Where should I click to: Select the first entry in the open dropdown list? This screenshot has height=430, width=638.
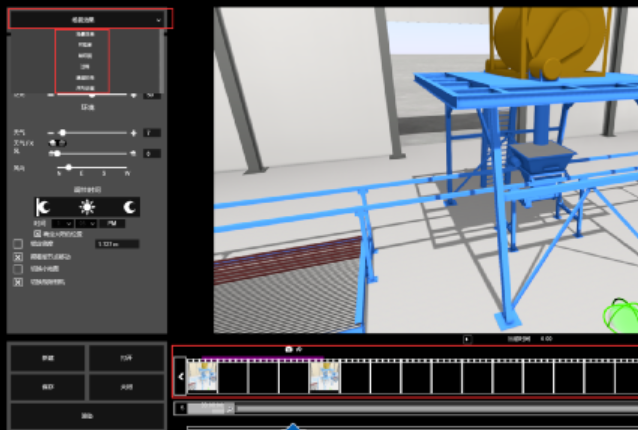(x=85, y=34)
